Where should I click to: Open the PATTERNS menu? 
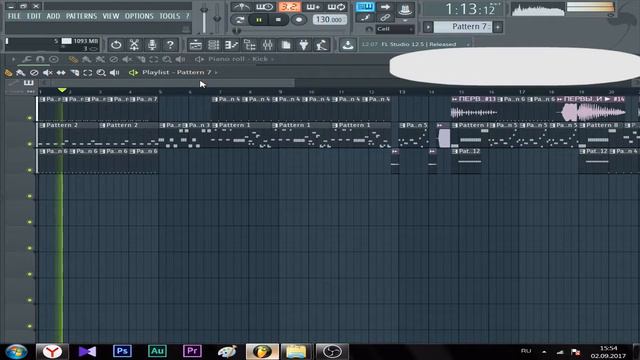[x=81, y=16]
